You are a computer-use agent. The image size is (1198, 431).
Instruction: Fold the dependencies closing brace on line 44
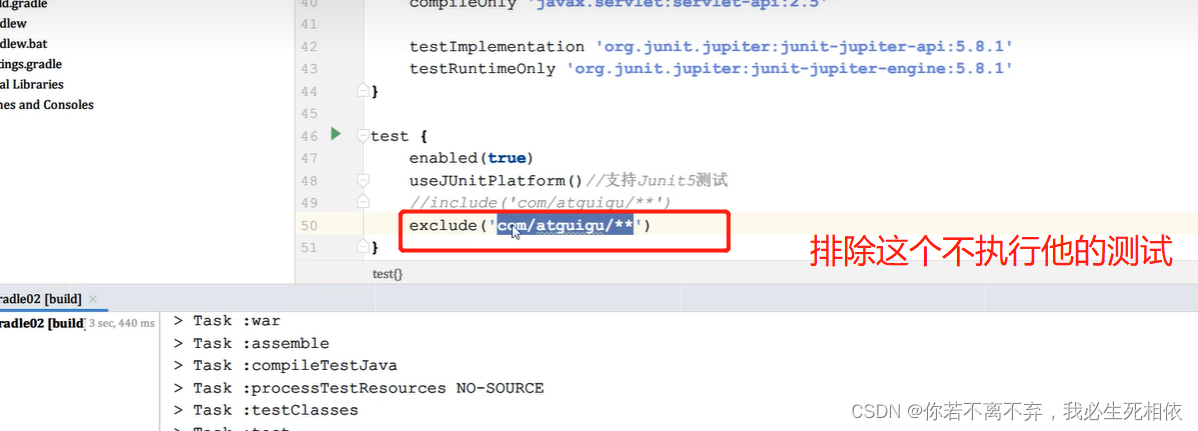pos(363,91)
